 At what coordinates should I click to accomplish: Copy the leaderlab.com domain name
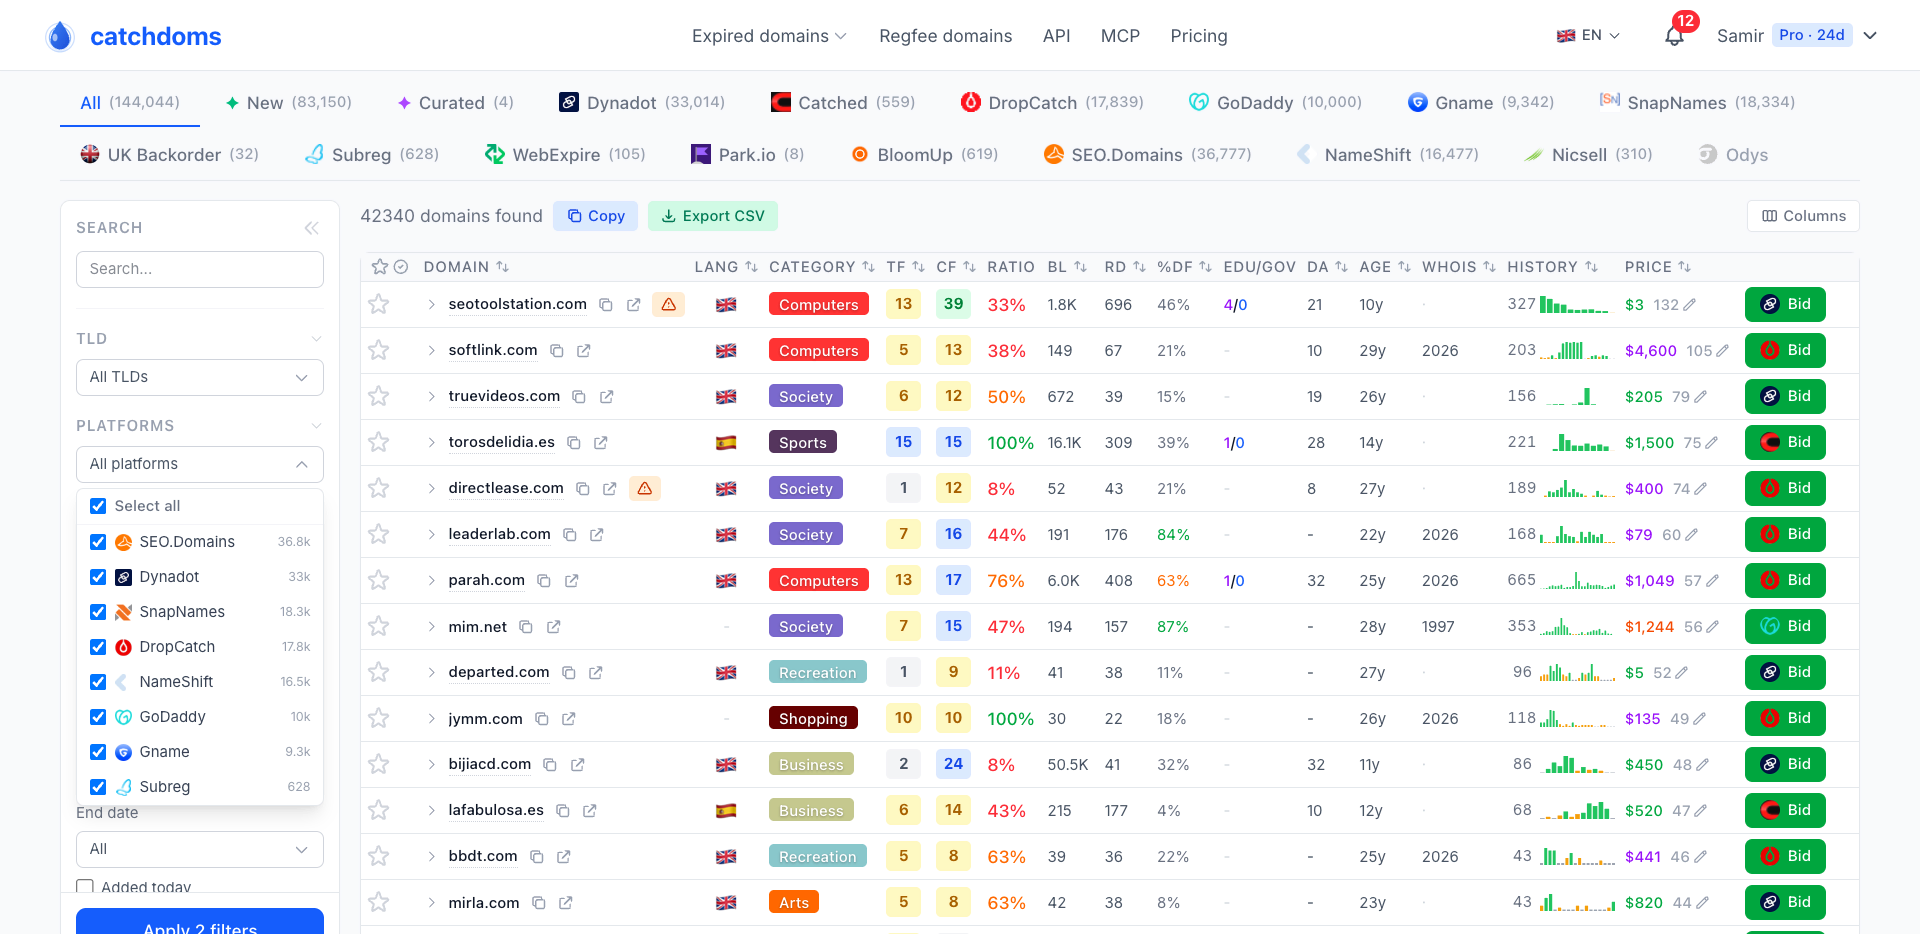click(569, 535)
